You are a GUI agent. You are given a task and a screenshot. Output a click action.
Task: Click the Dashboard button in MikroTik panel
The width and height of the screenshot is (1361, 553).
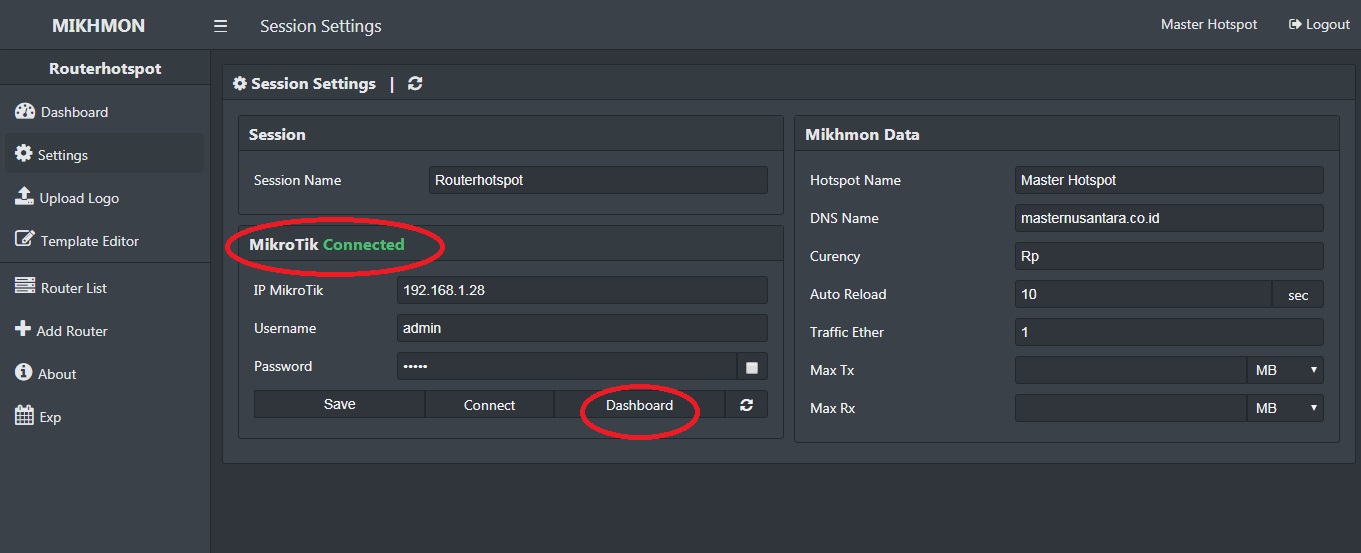[x=639, y=404]
